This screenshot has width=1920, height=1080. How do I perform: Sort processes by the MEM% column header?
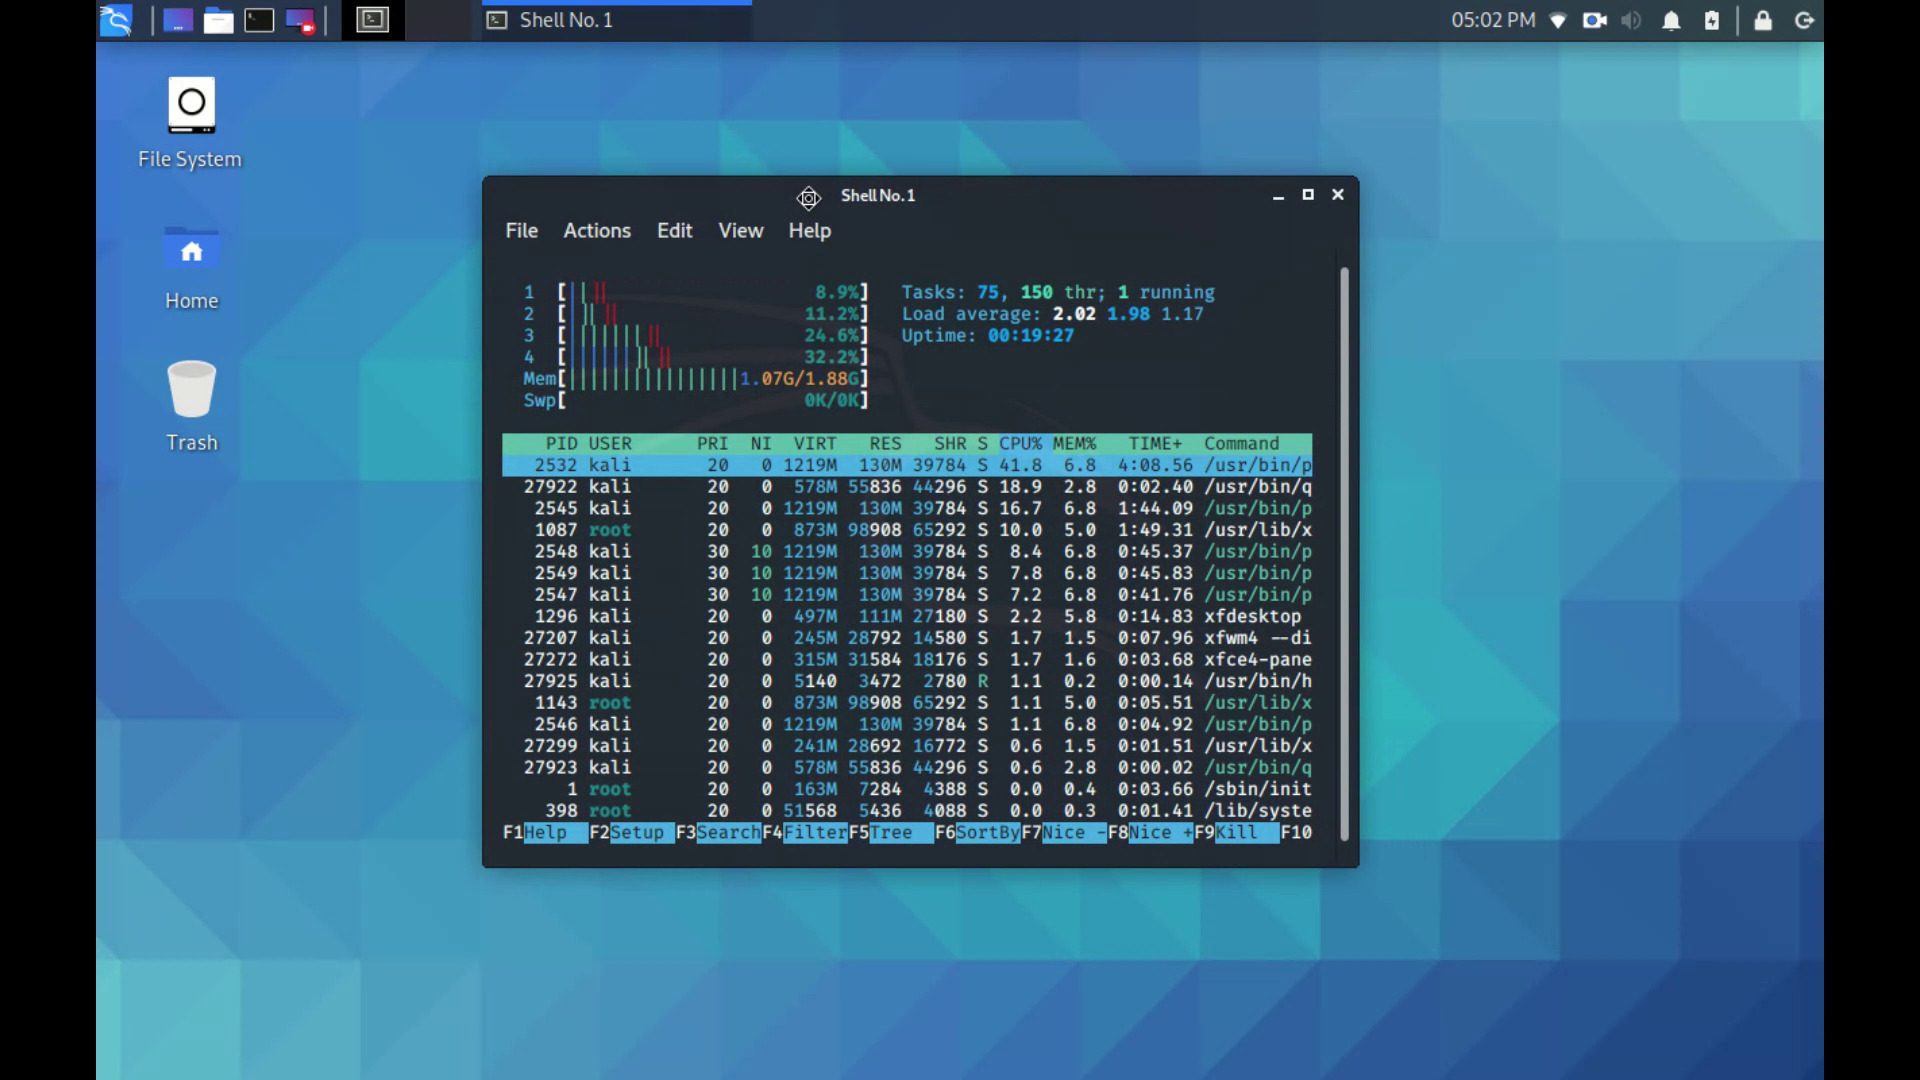[x=1075, y=443]
